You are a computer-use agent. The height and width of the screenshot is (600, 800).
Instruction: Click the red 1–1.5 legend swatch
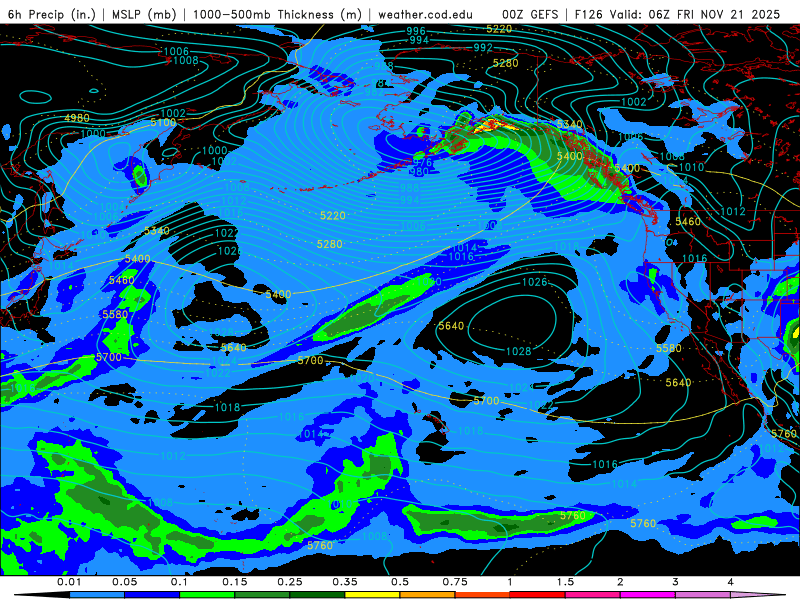click(538, 595)
